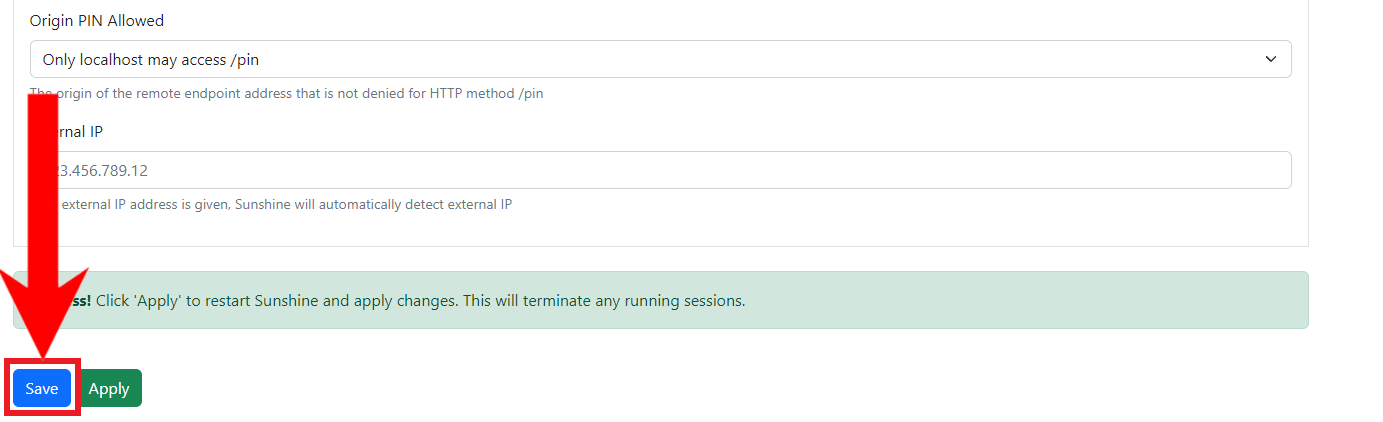Click the chevron arrow on the PIN dropdown

click(x=1271, y=59)
